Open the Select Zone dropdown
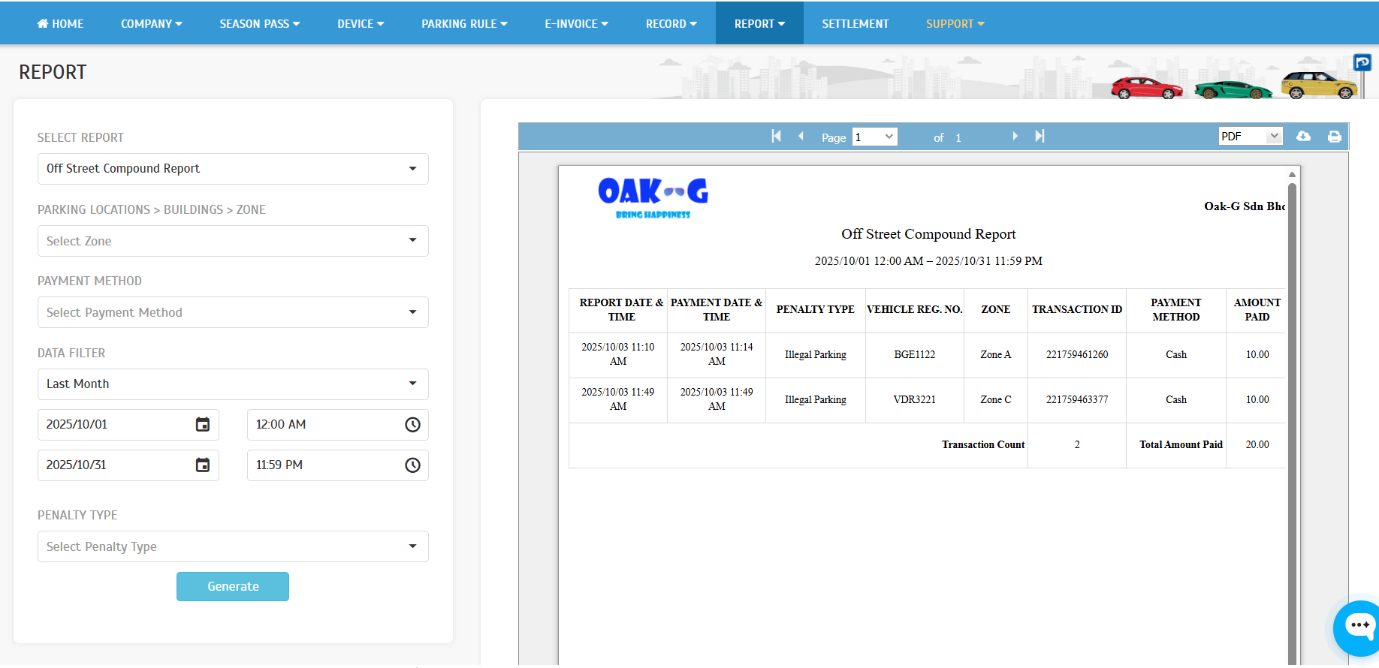The height and width of the screenshot is (668, 1379). point(232,241)
